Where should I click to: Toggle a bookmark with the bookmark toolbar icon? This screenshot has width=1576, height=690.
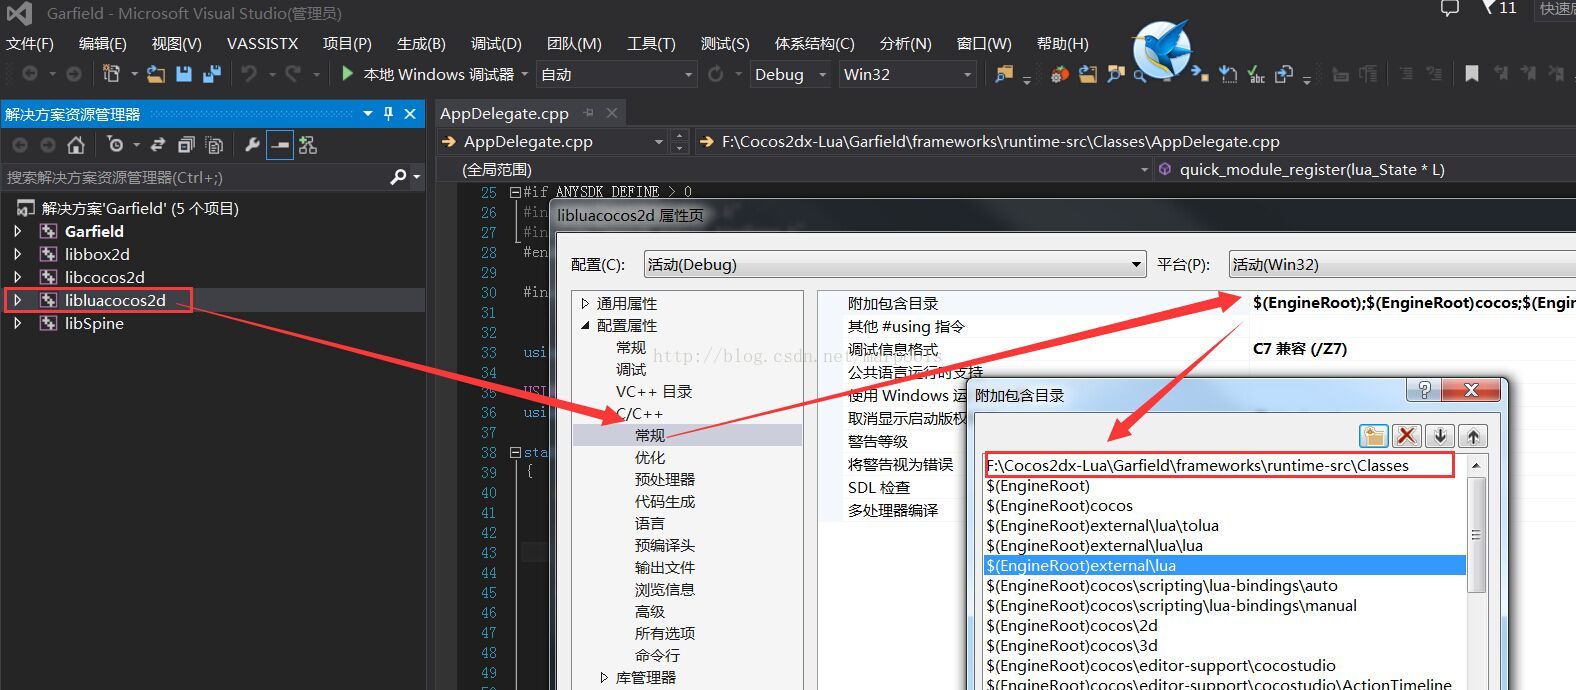1471,74
